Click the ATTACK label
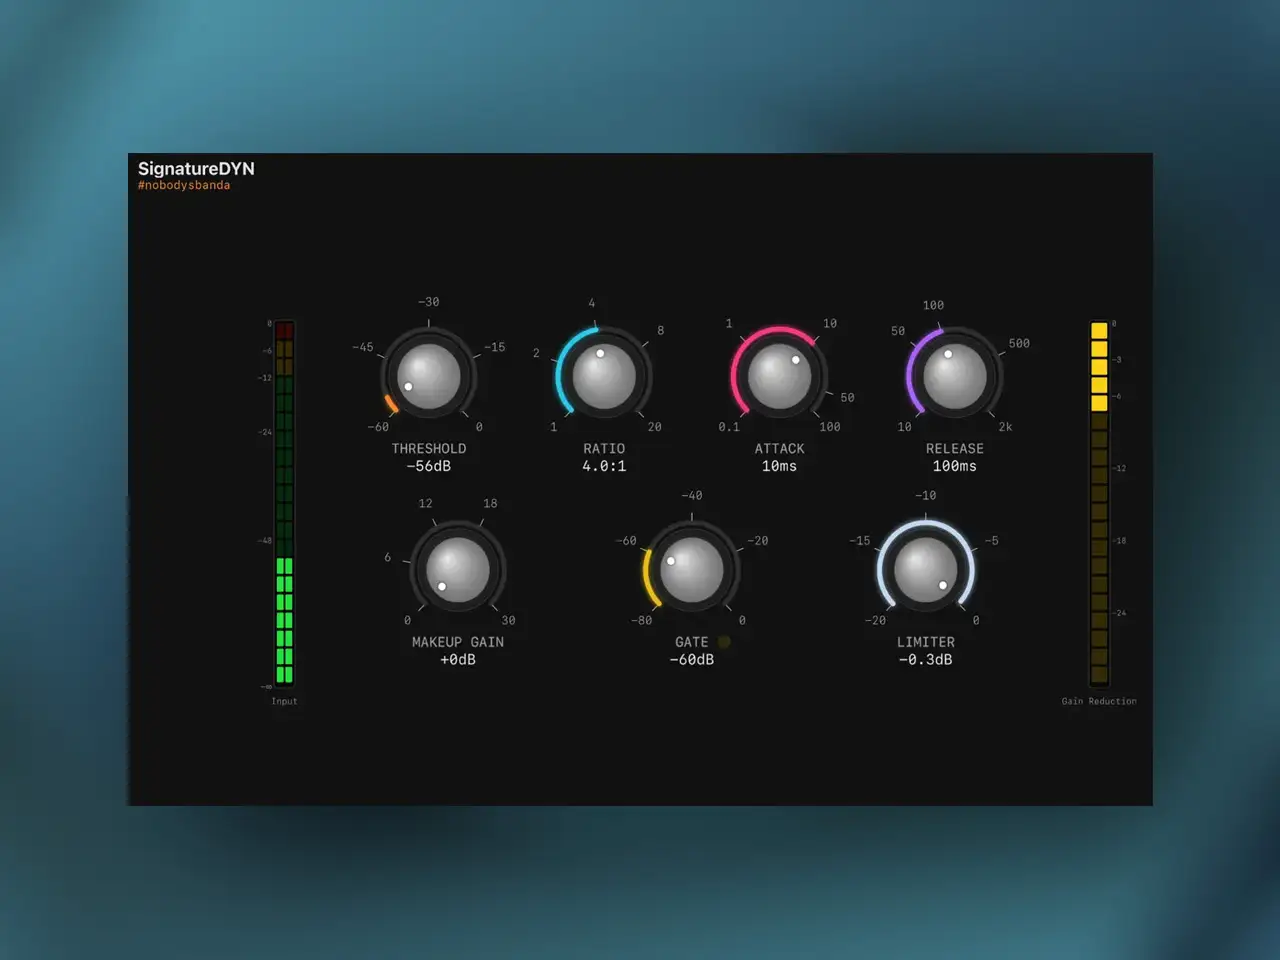This screenshot has width=1280, height=960. pyautogui.click(x=779, y=449)
